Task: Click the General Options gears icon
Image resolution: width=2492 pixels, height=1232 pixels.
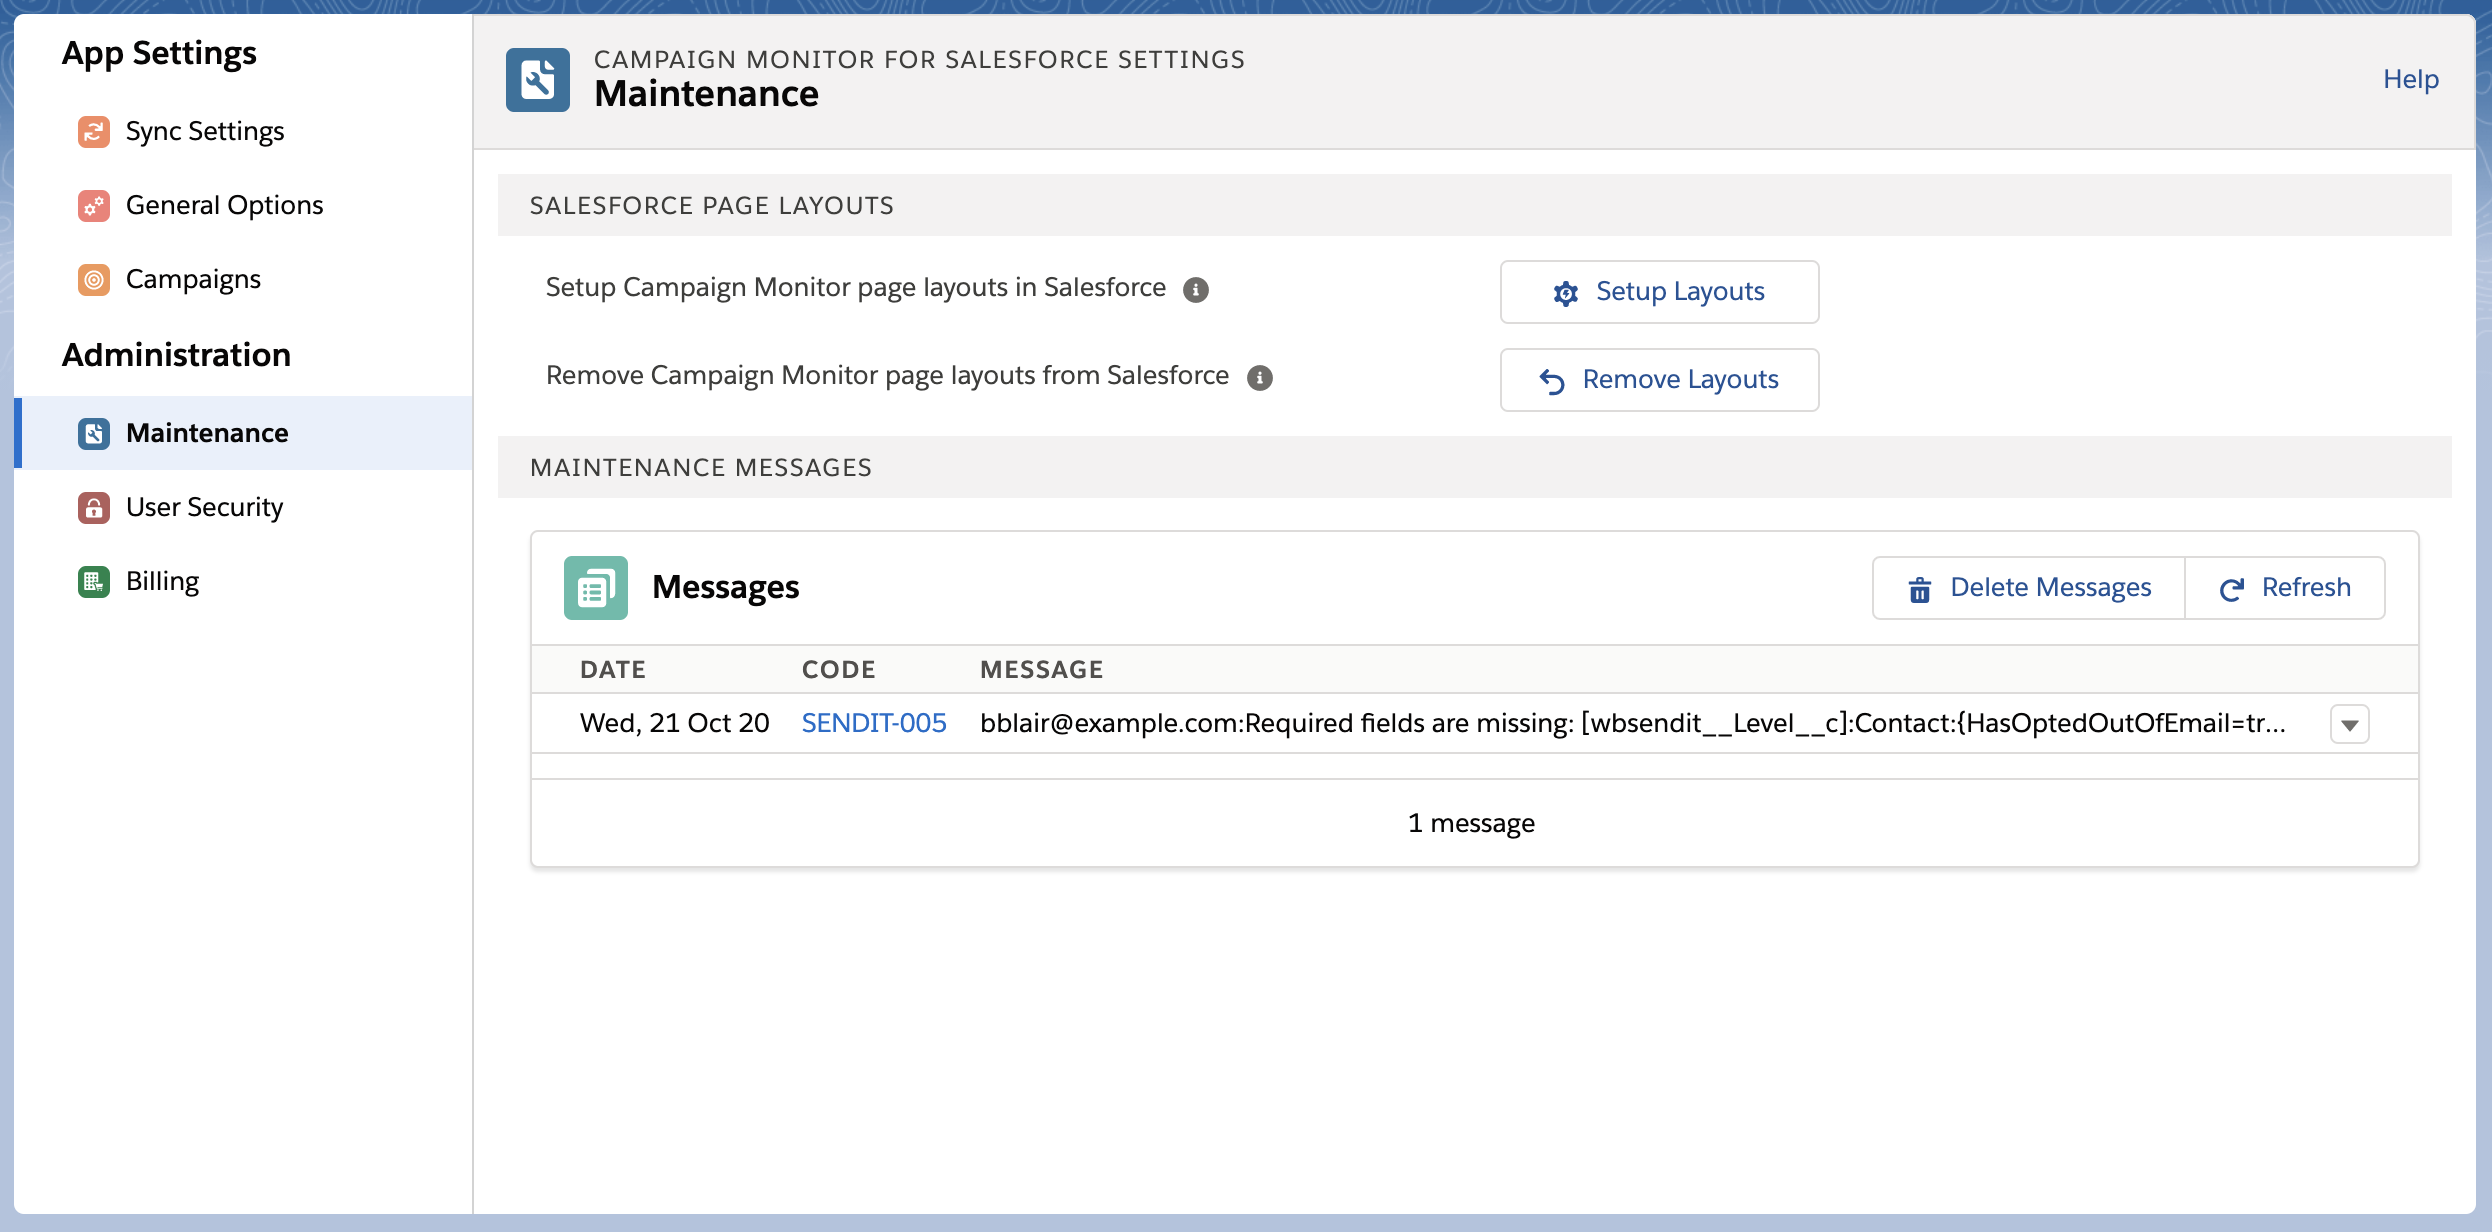Action: (x=93, y=205)
